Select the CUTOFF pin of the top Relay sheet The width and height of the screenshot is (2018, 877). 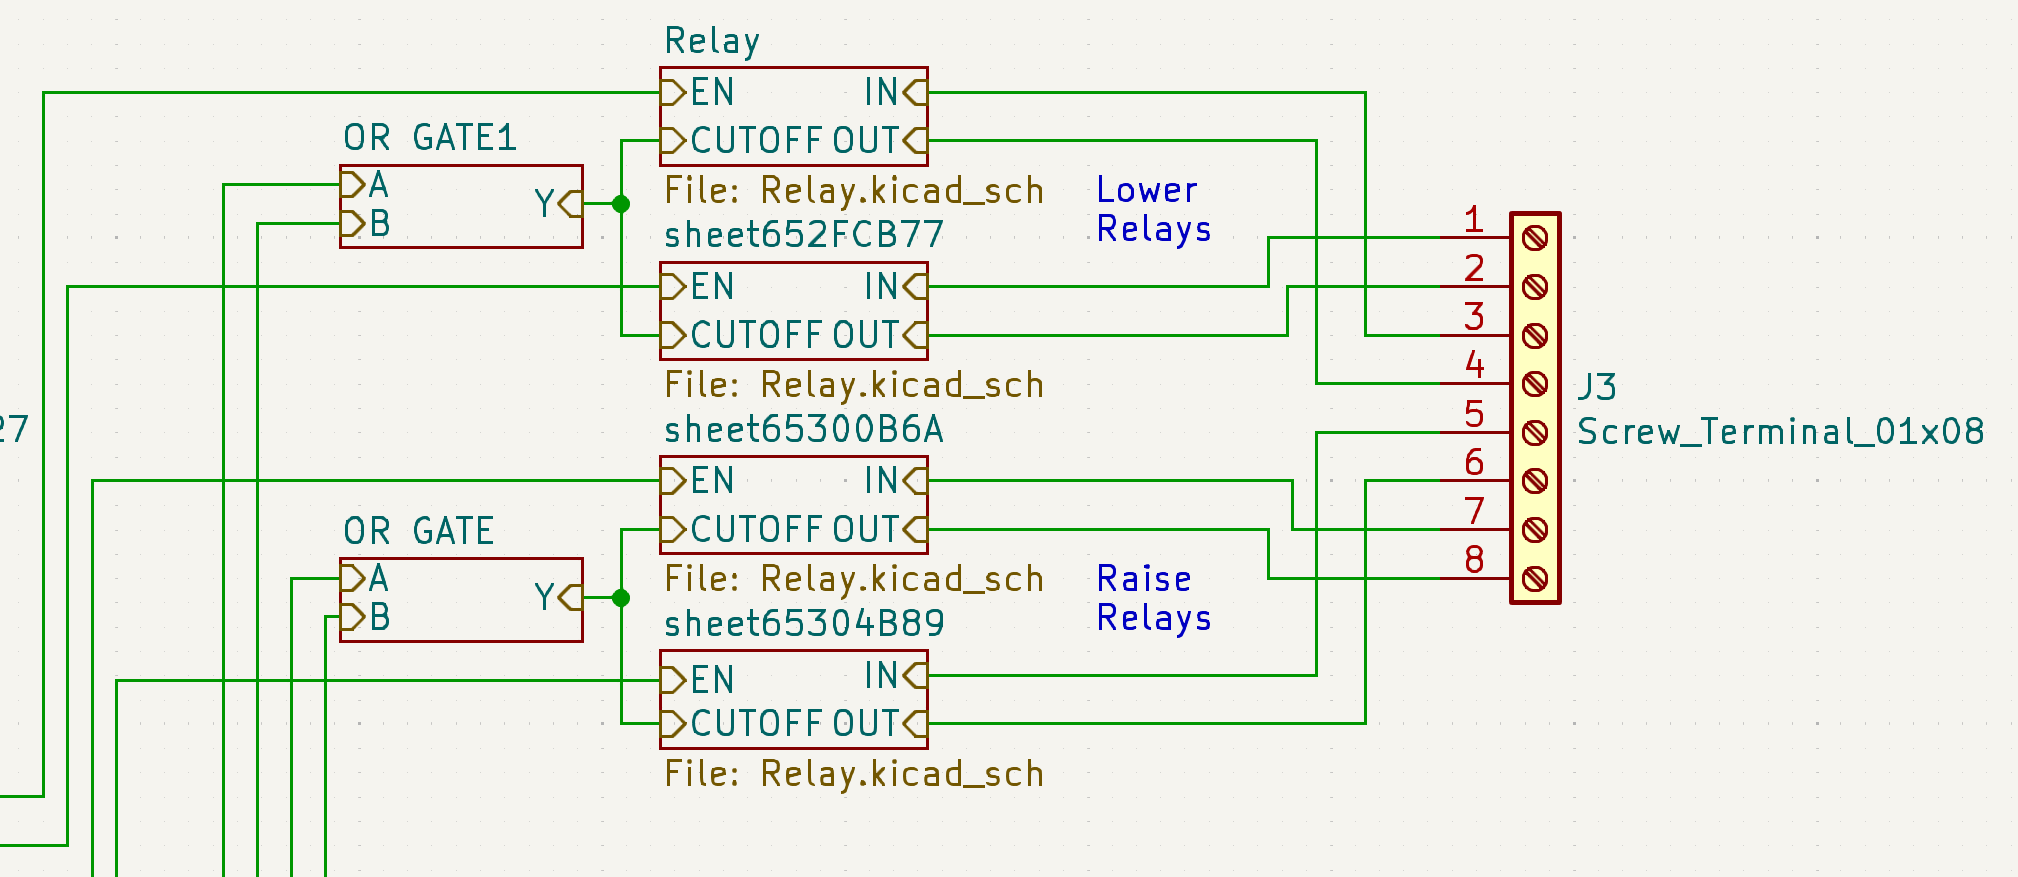point(742,141)
